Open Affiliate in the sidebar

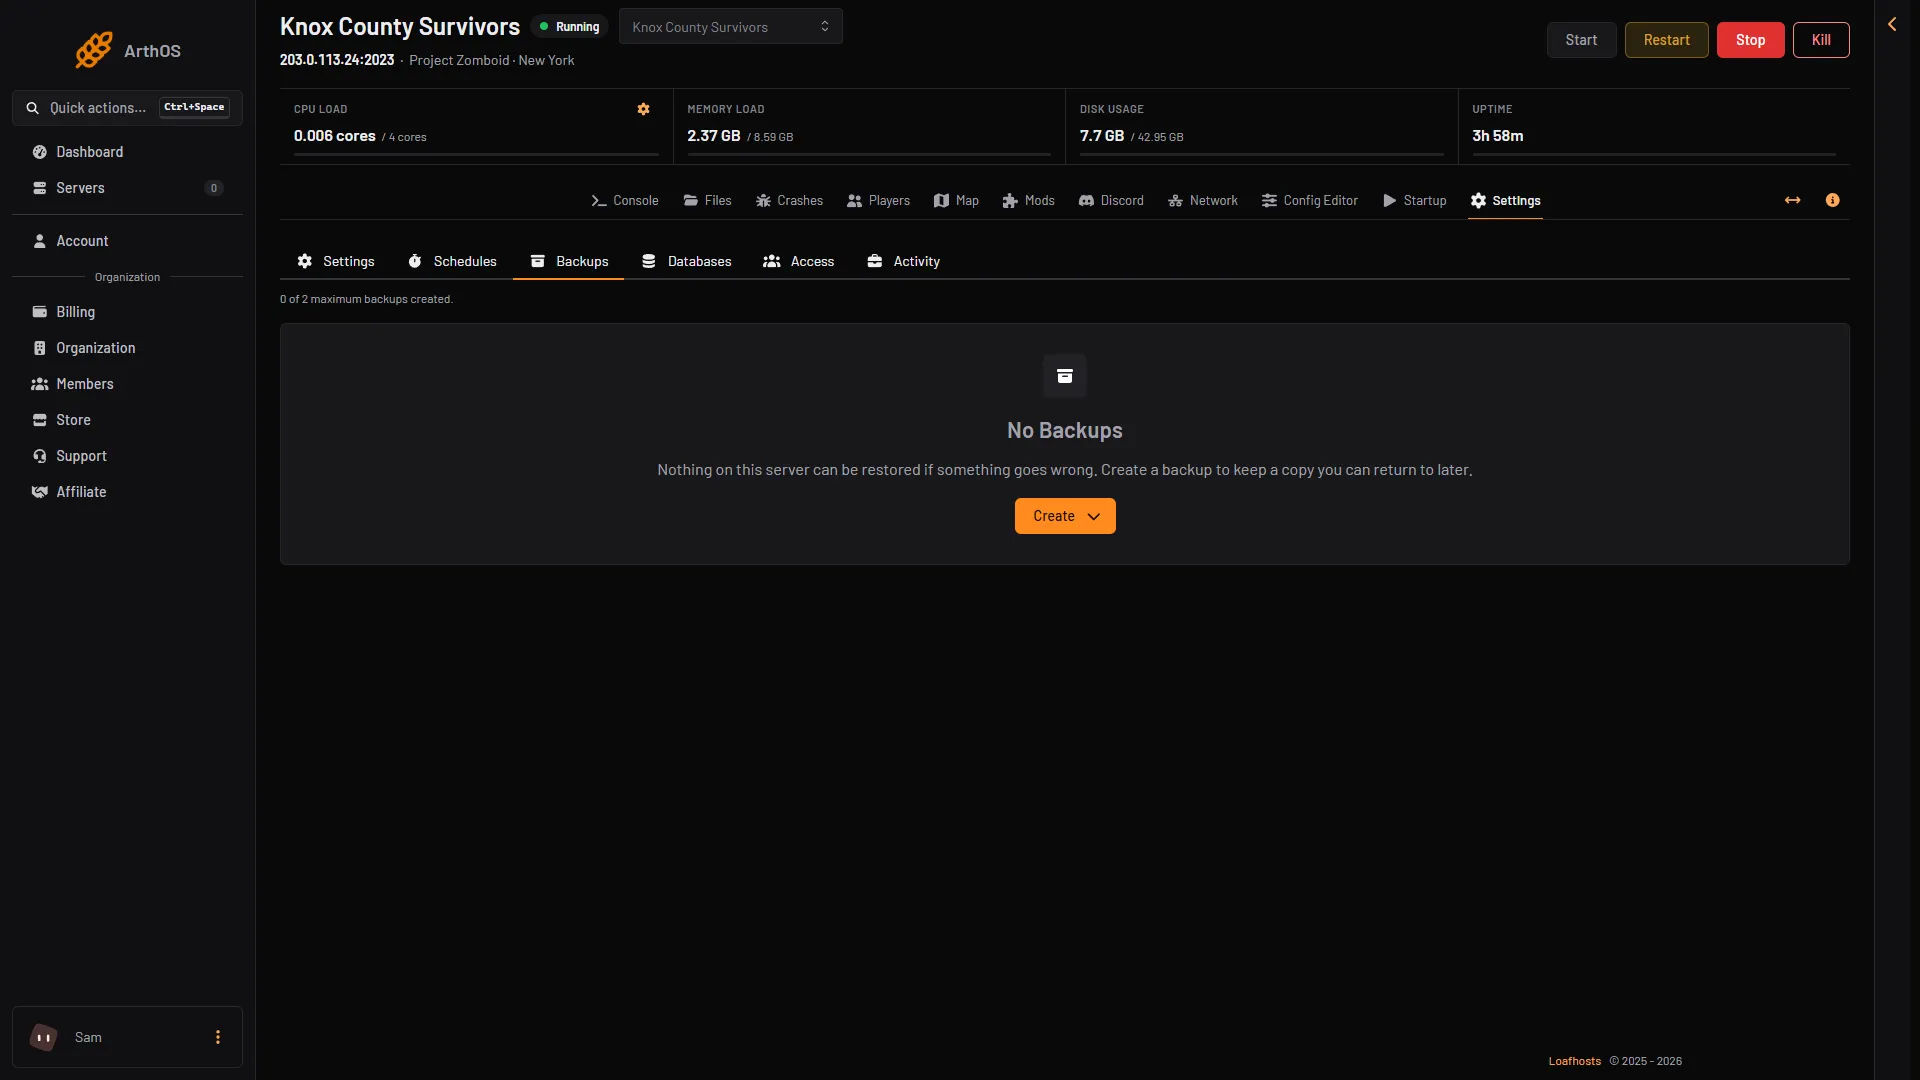[127, 492]
